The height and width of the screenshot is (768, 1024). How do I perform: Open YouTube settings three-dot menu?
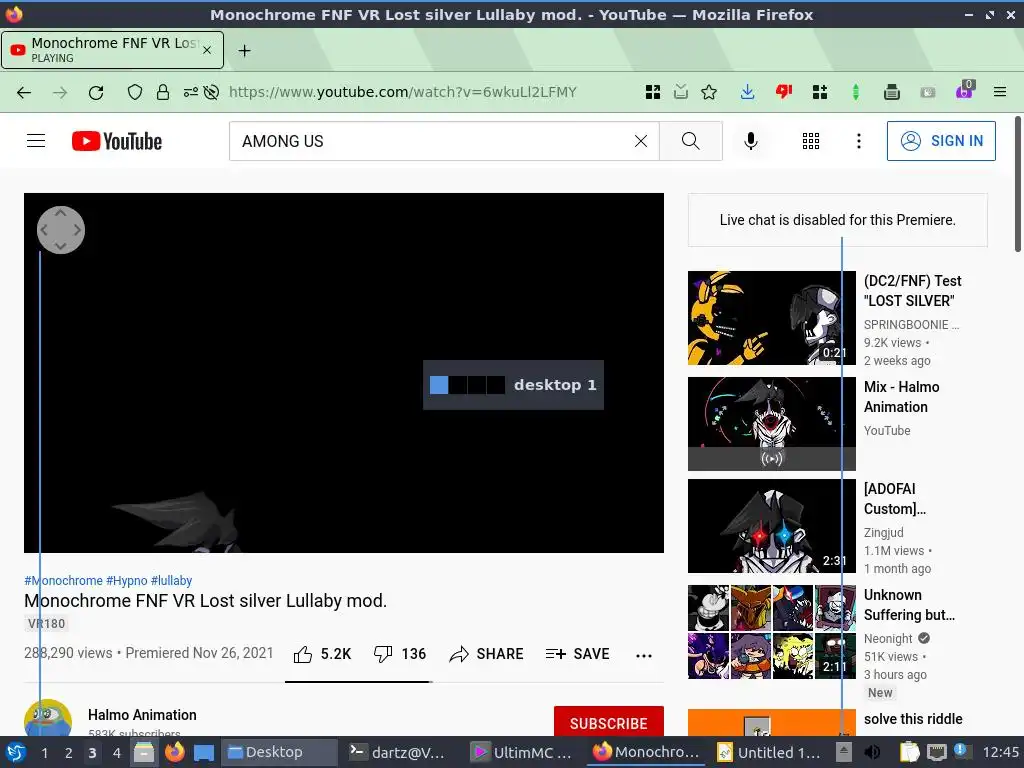click(858, 141)
